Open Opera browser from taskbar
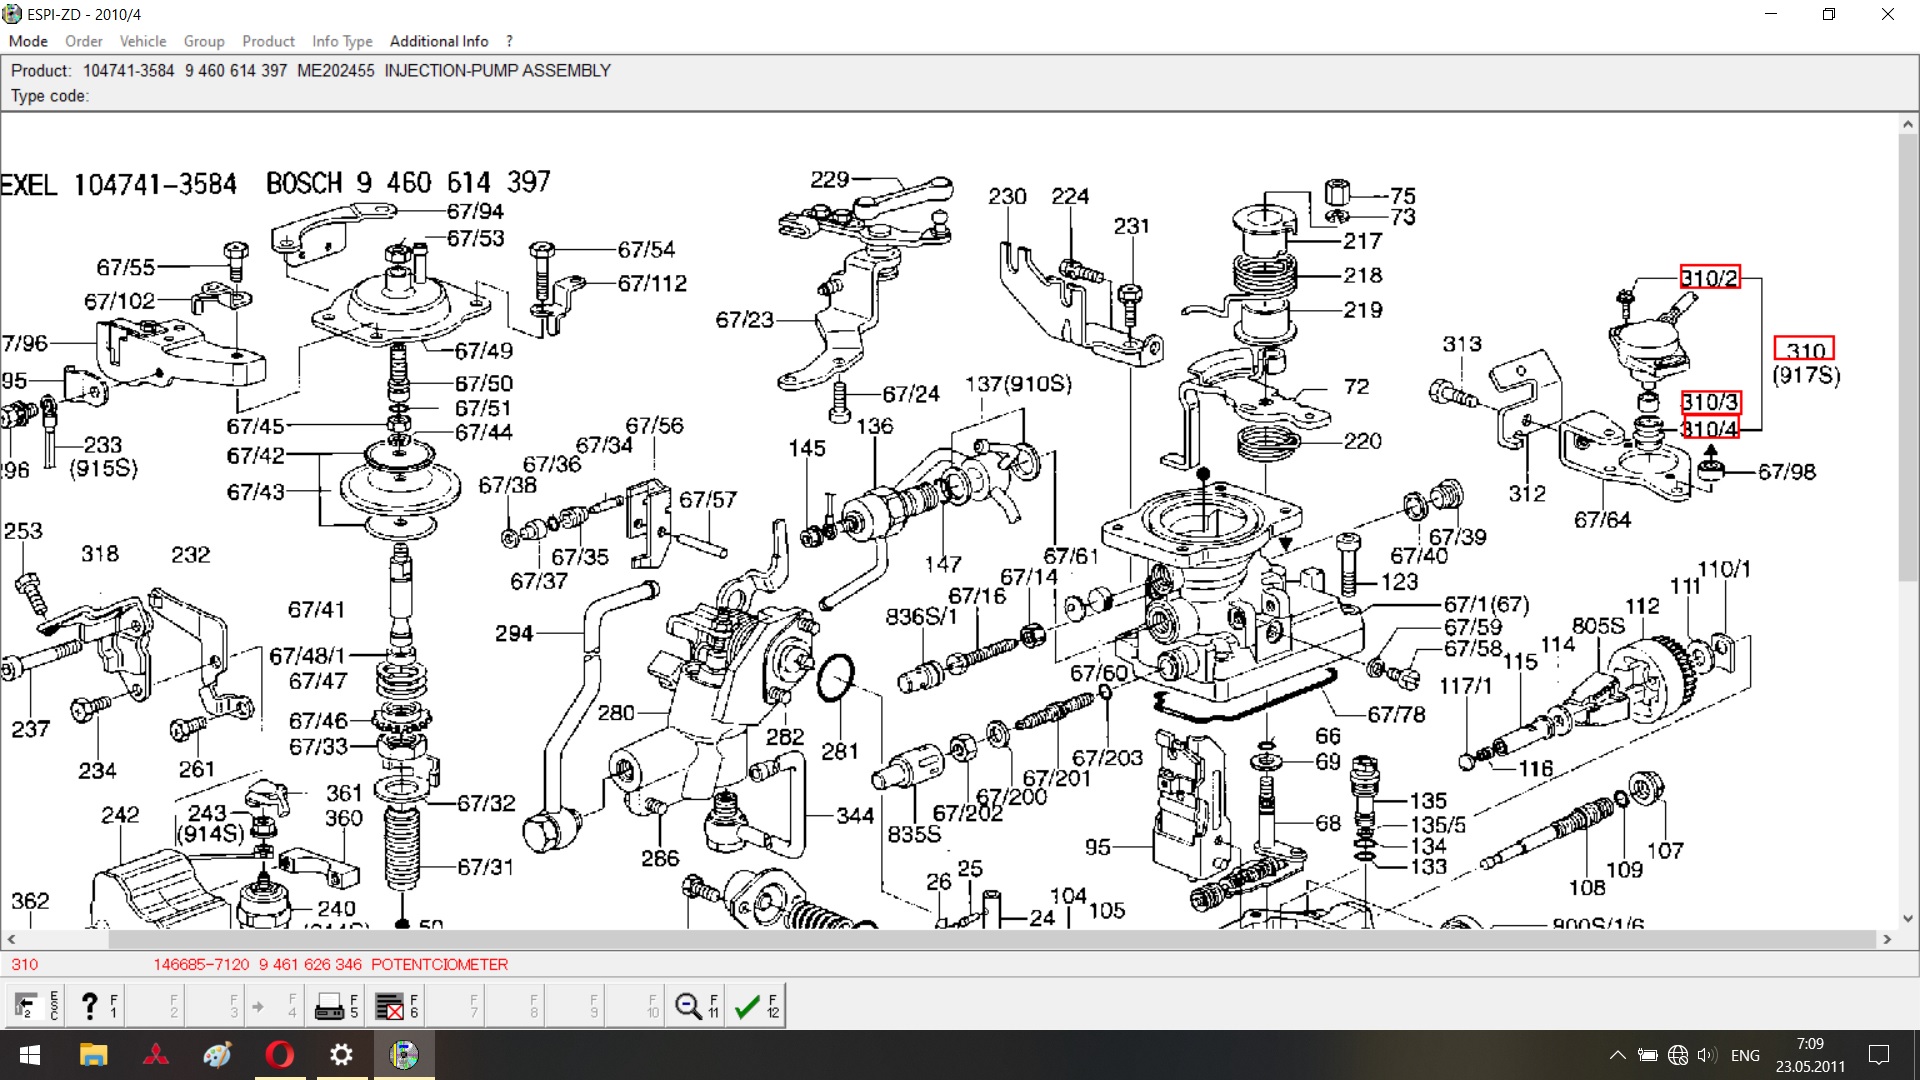 pos(280,1055)
